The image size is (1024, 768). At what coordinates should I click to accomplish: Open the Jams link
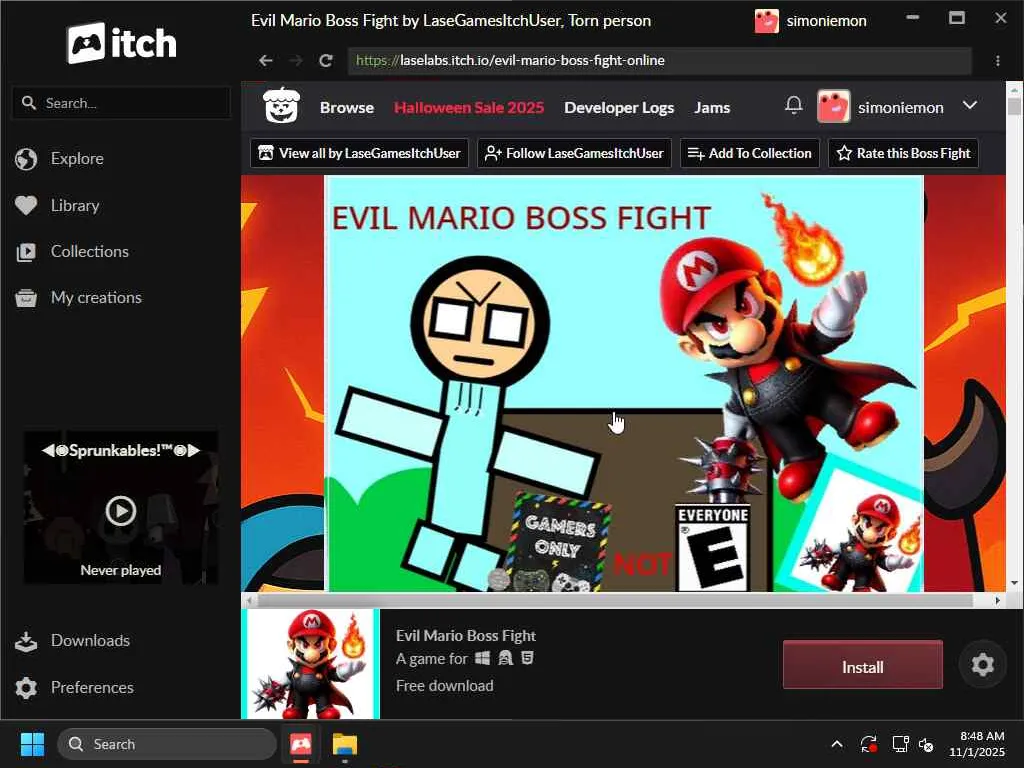712,108
